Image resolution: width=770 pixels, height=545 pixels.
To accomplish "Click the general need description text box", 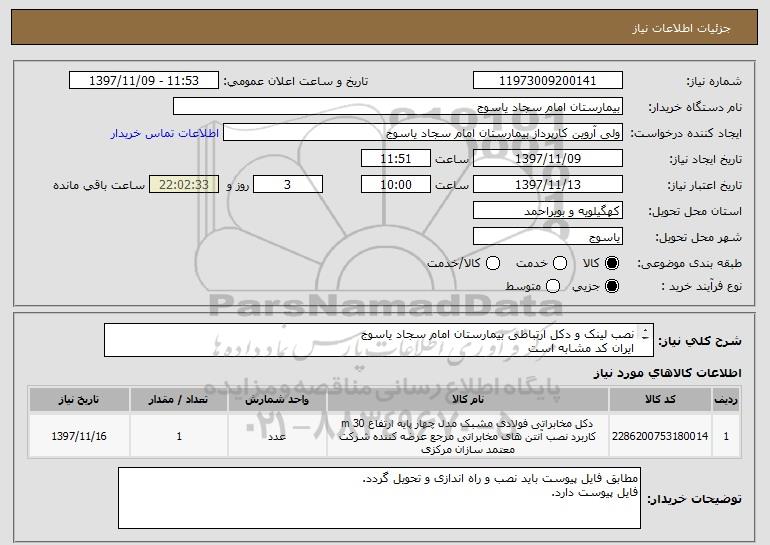I will pos(379,340).
